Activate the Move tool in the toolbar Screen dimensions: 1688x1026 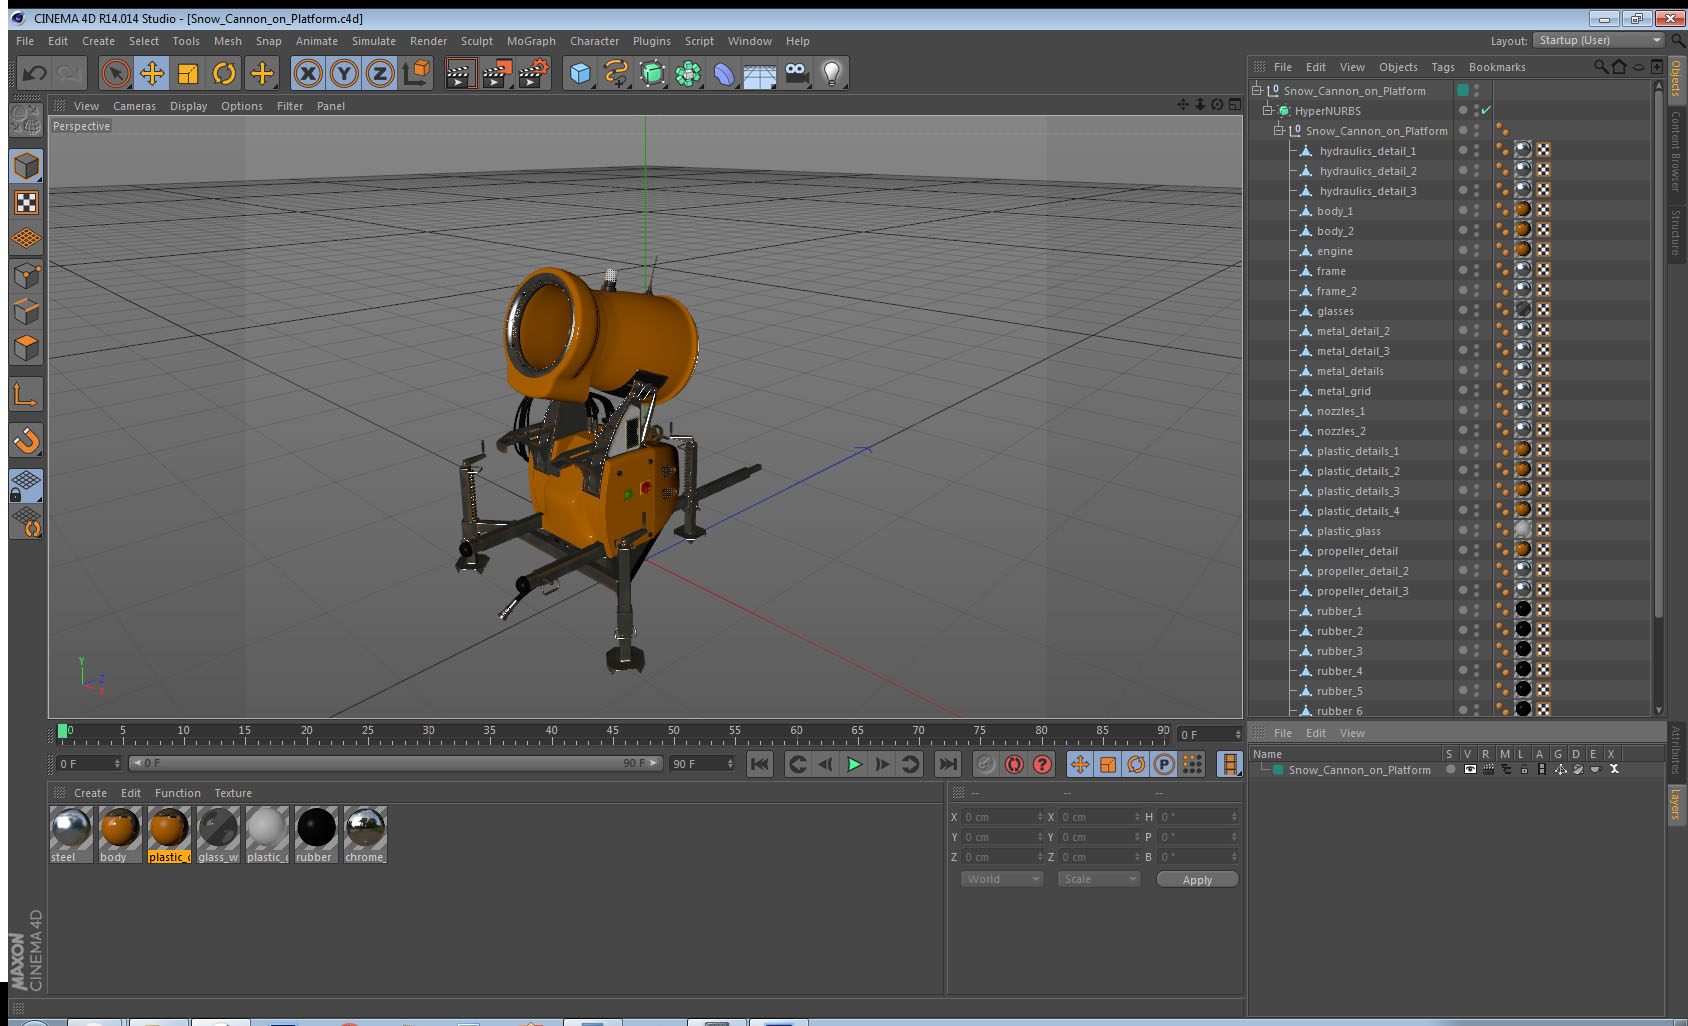tap(152, 73)
